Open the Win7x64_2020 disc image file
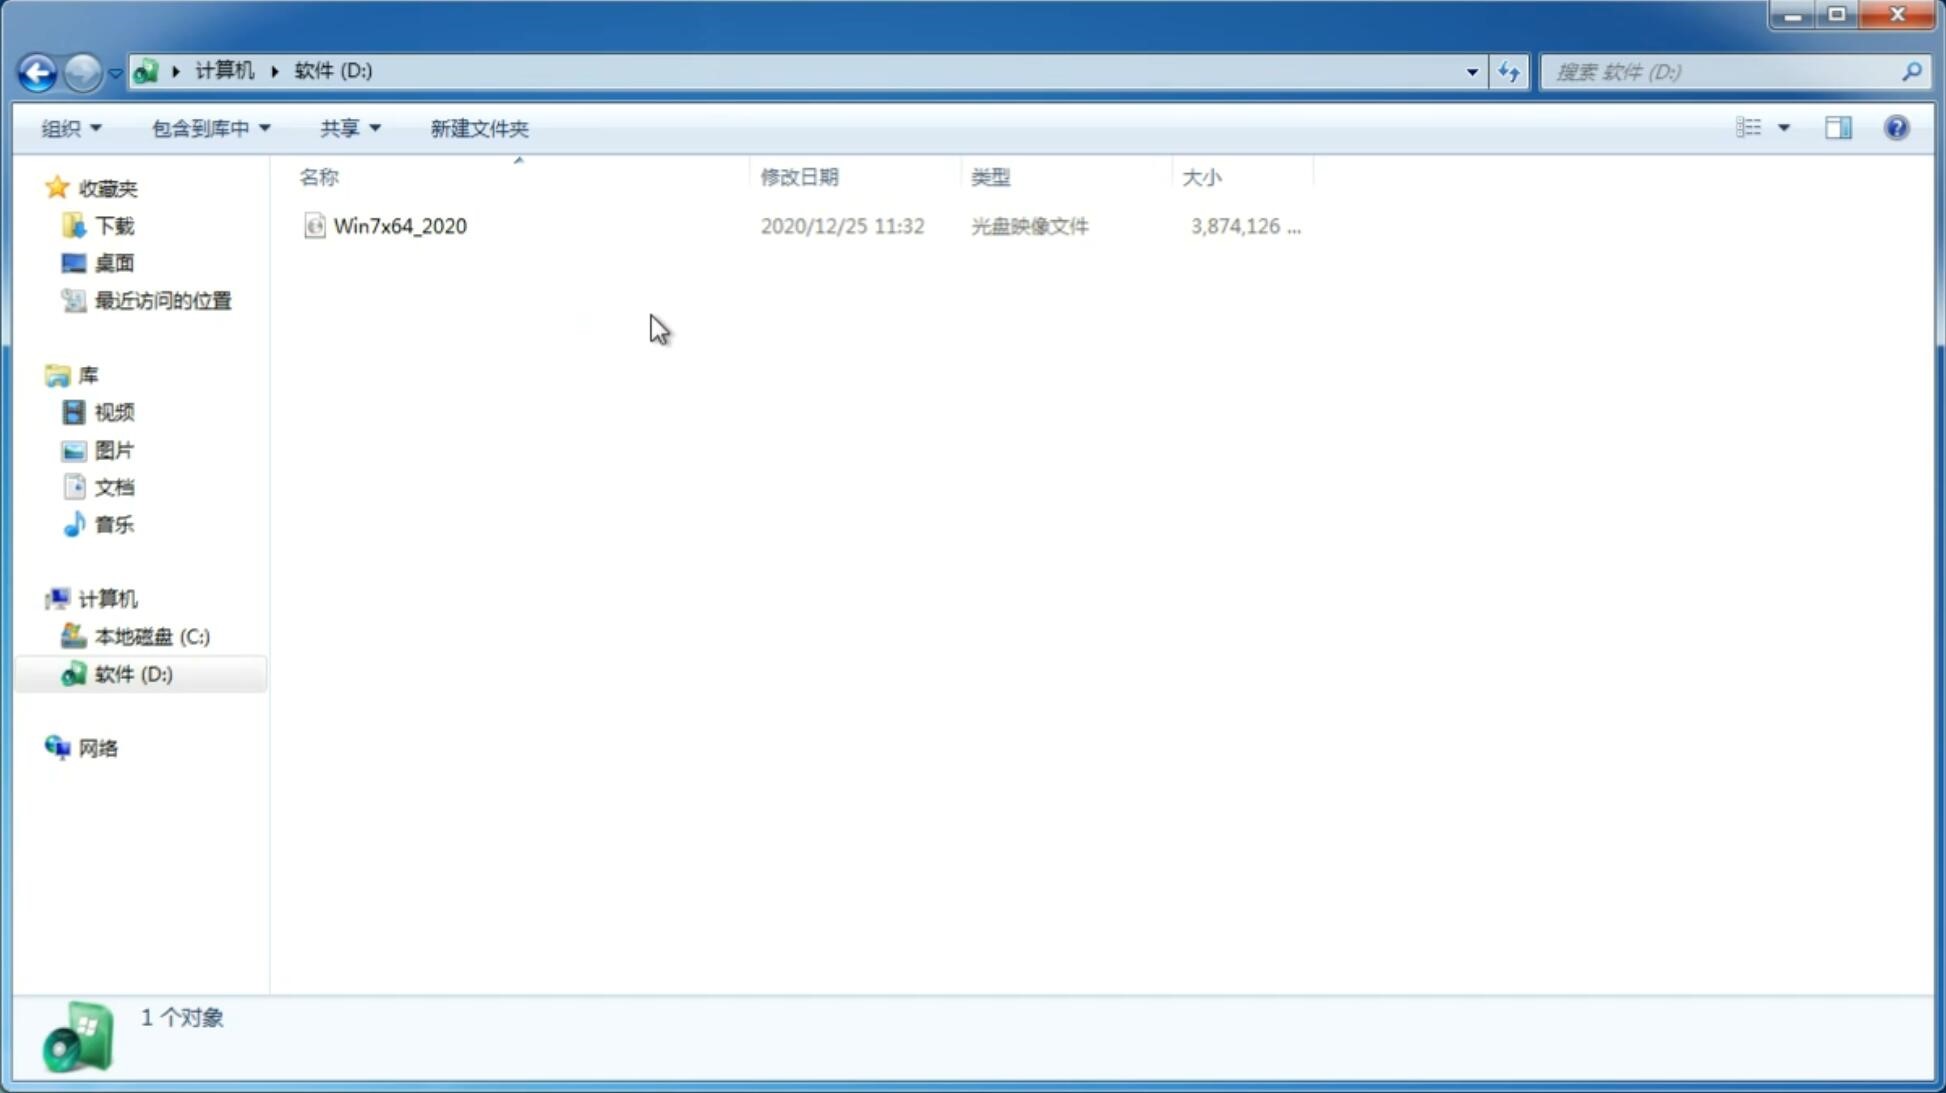1946x1093 pixels. [x=400, y=226]
